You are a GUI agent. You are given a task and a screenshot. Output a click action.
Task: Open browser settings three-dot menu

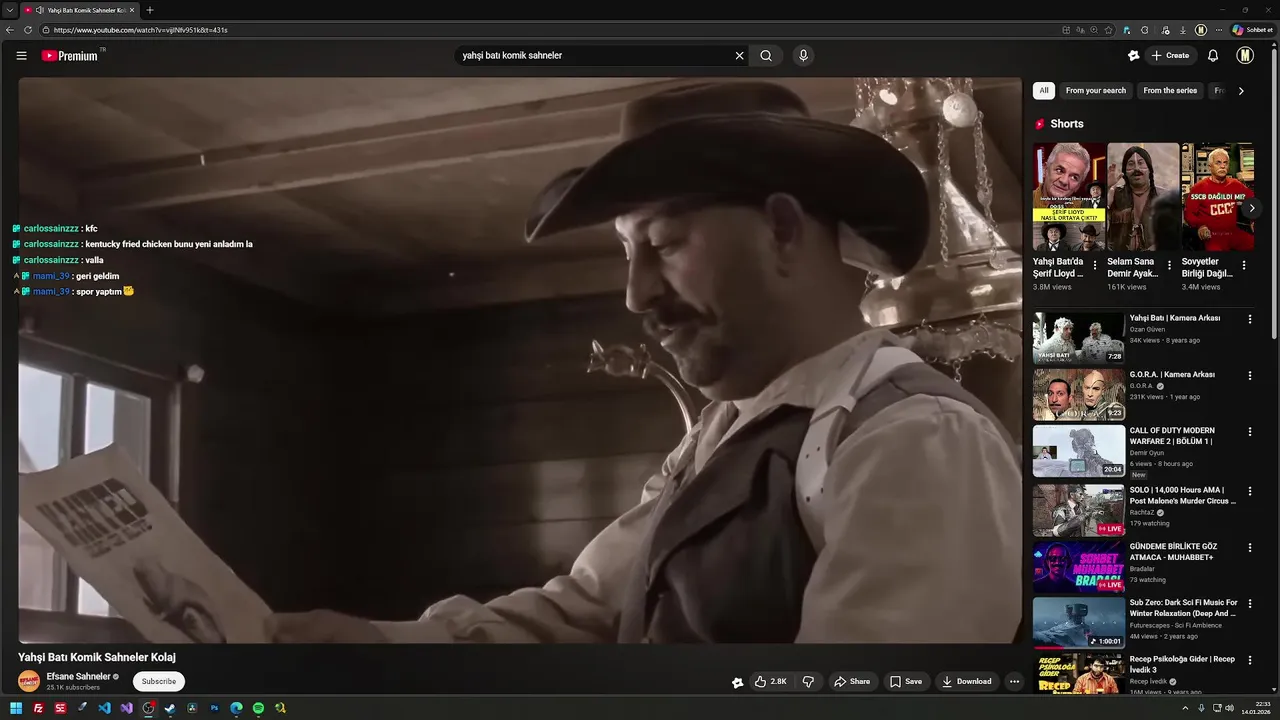pyautogui.click(x=1218, y=30)
